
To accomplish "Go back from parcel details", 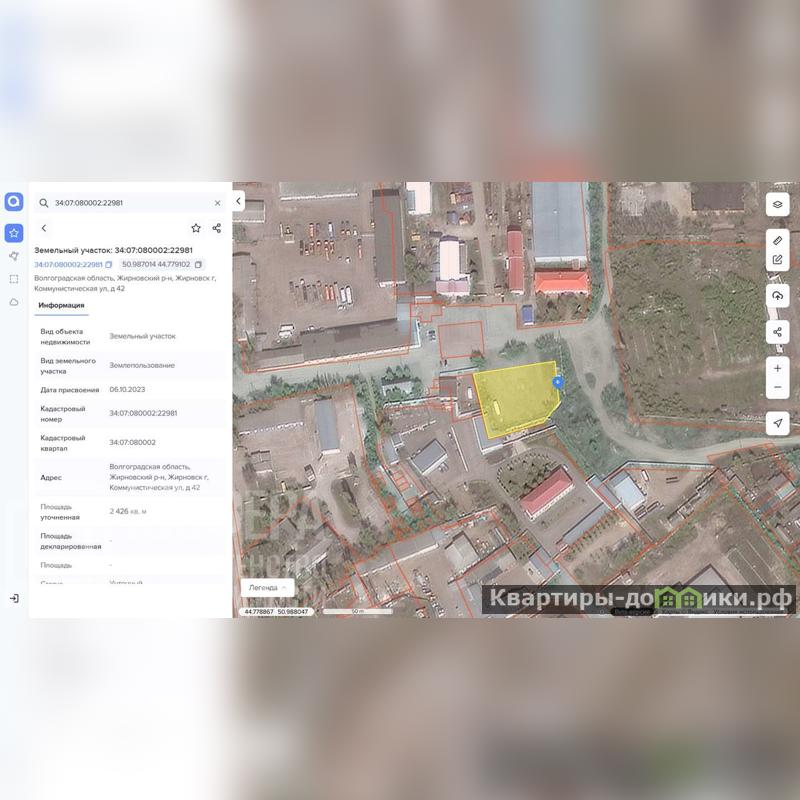I will (x=43, y=228).
